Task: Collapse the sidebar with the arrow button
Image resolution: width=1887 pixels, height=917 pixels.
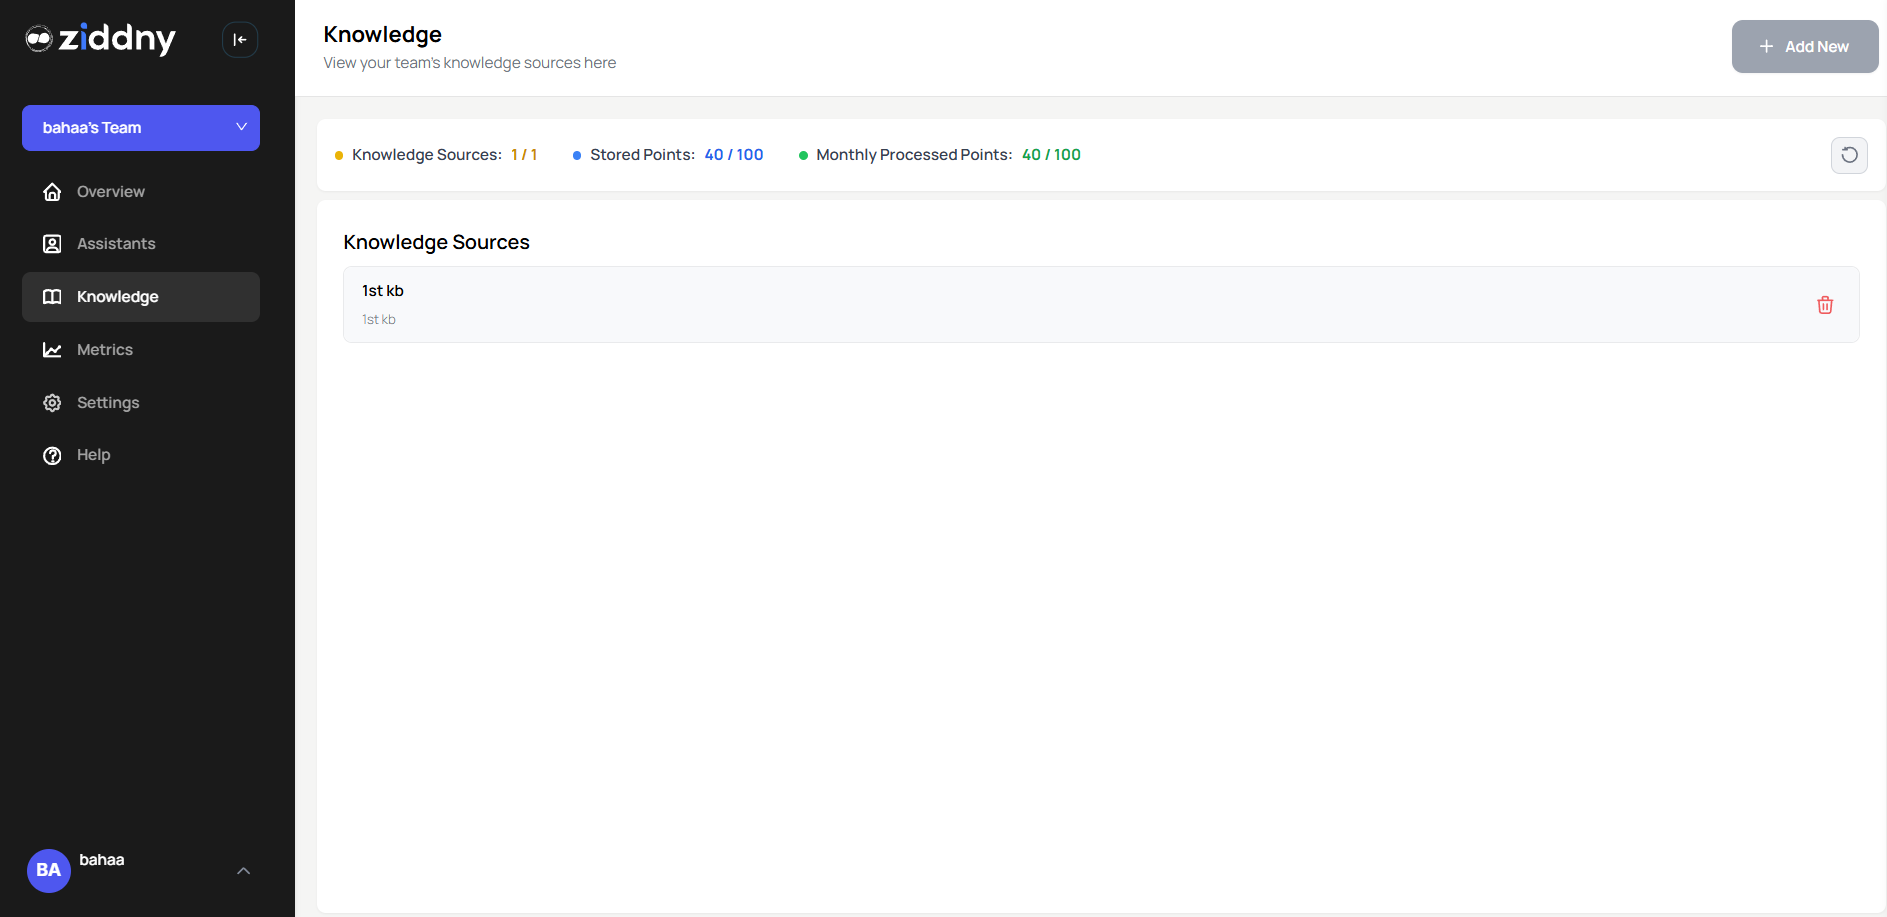Action: coord(240,39)
